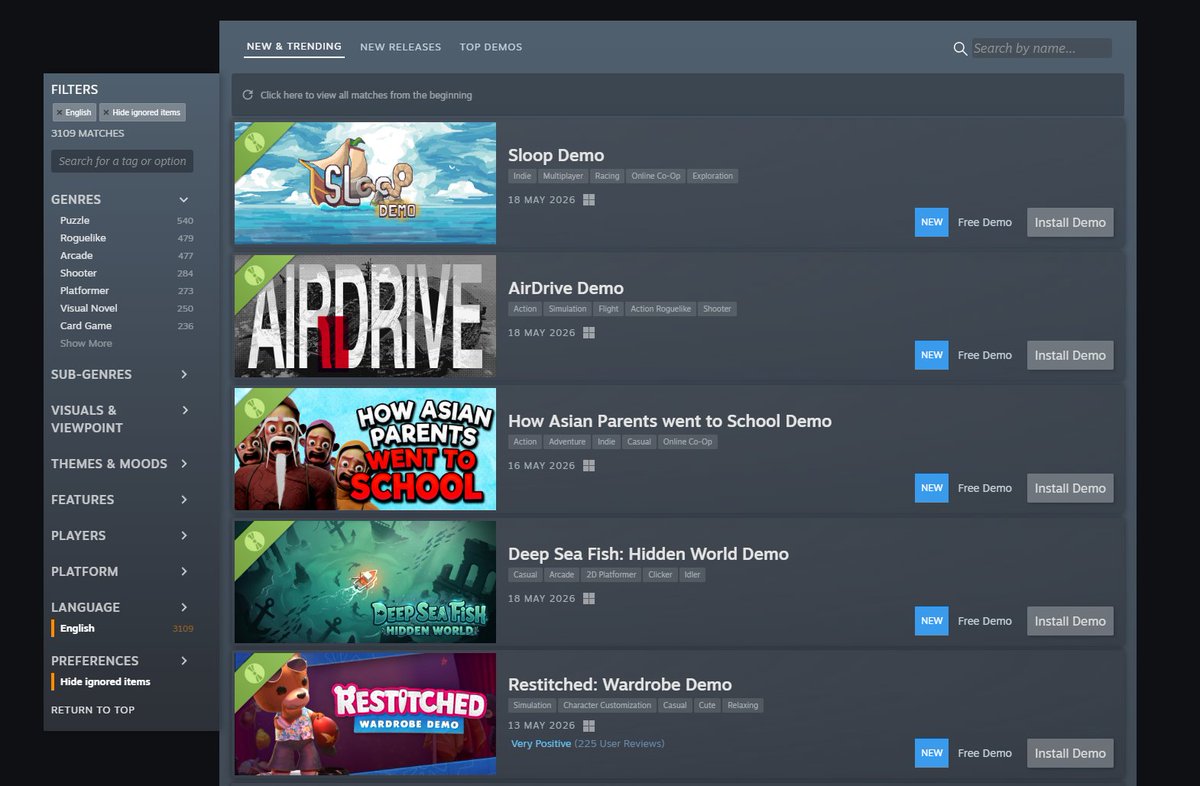
Task: Click the Action Roguelike tag on AirDrive Demo
Action: [x=661, y=309]
